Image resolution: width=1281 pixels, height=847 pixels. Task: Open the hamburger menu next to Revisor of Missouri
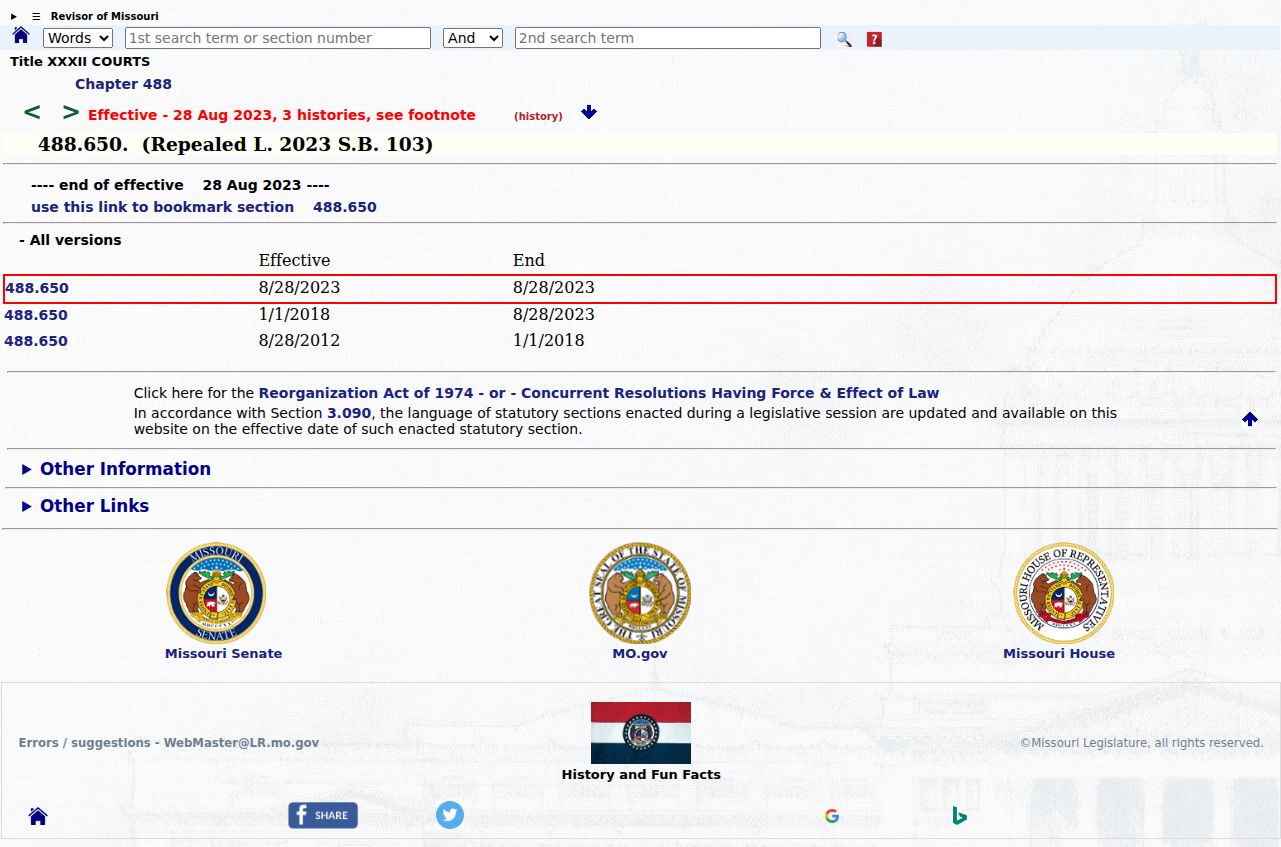click(36, 16)
